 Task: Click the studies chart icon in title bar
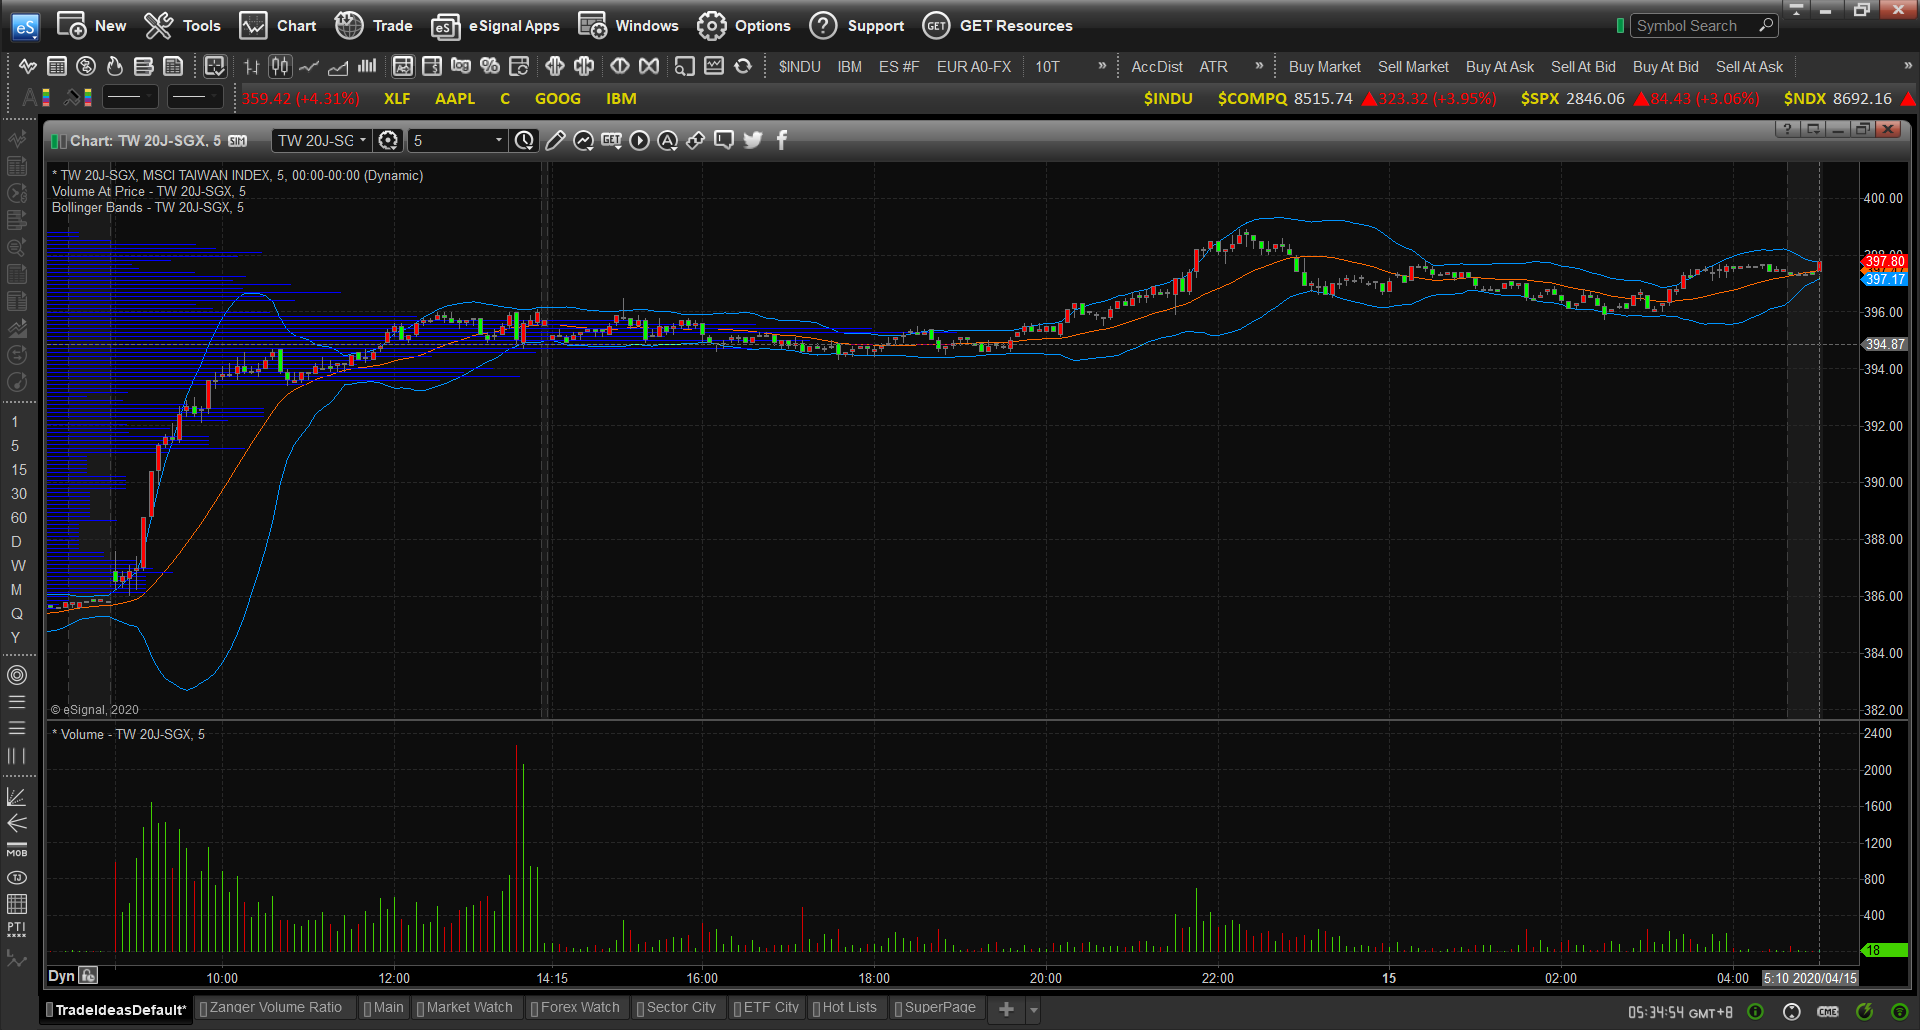[584, 141]
